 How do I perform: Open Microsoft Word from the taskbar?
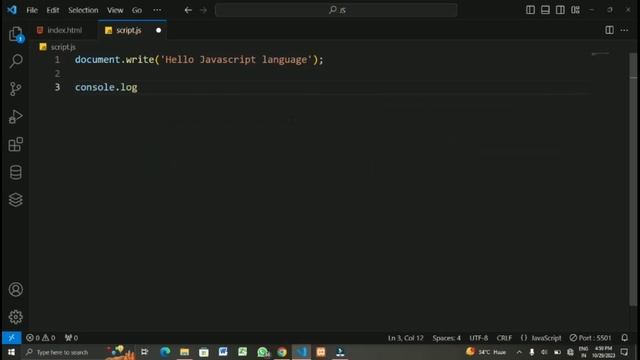(x=223, y=352)
